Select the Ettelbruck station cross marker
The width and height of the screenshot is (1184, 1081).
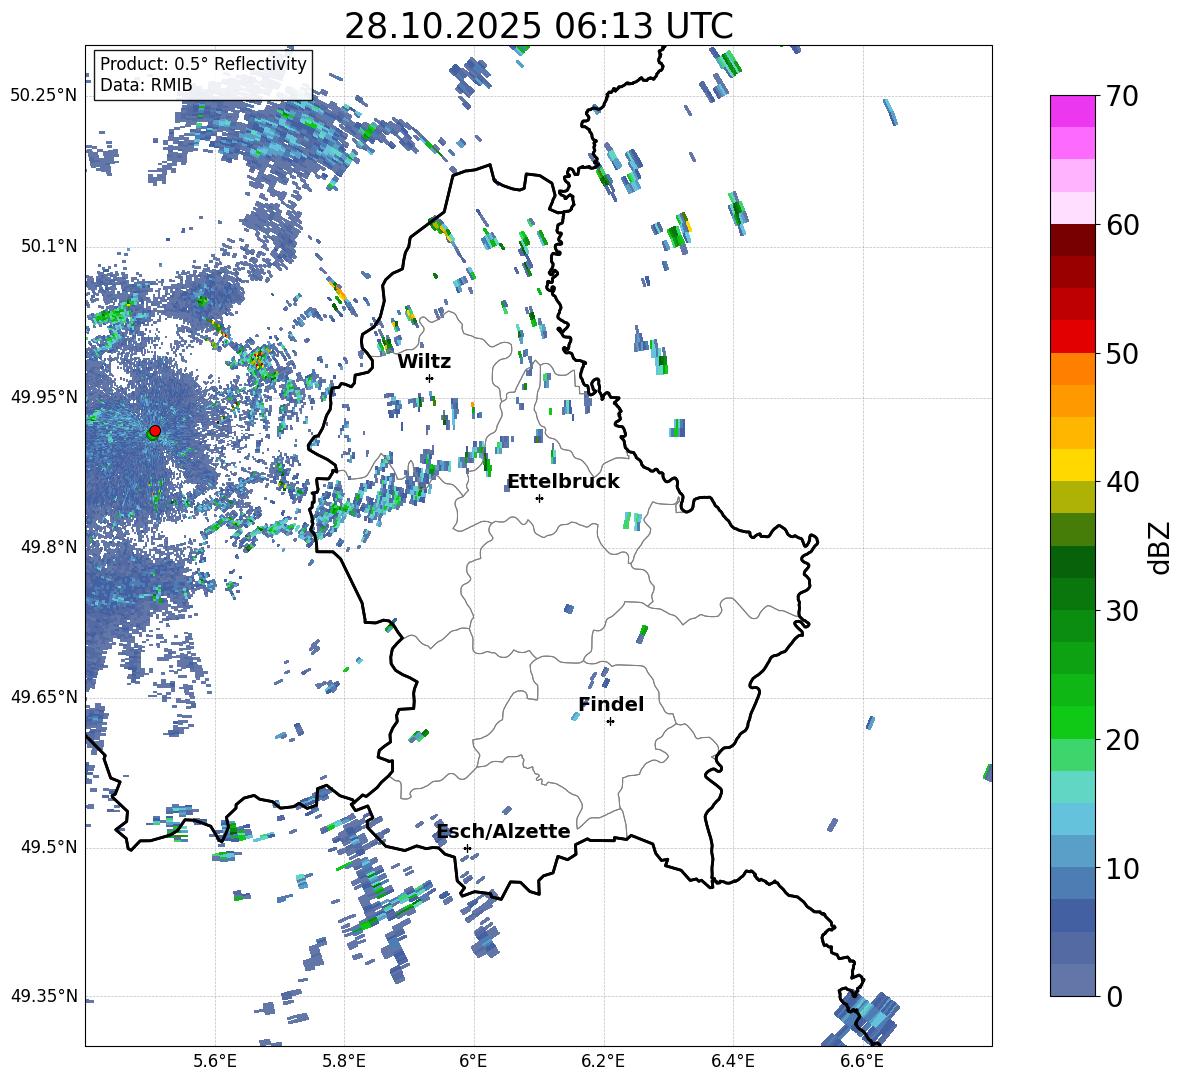[539, 498]
